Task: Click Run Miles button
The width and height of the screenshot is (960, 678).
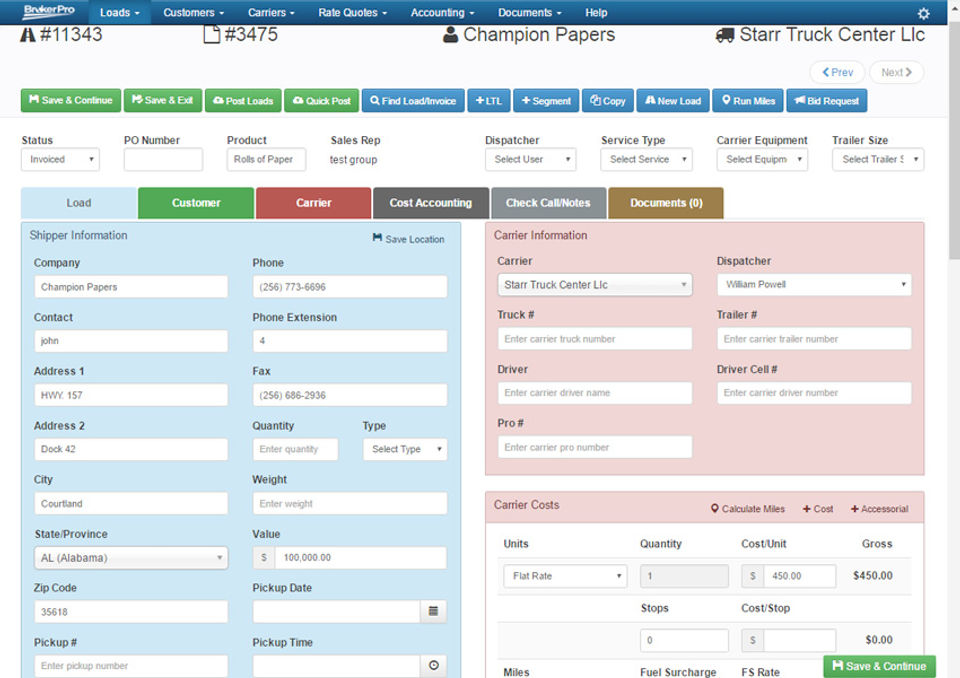Action: (748, 100)
